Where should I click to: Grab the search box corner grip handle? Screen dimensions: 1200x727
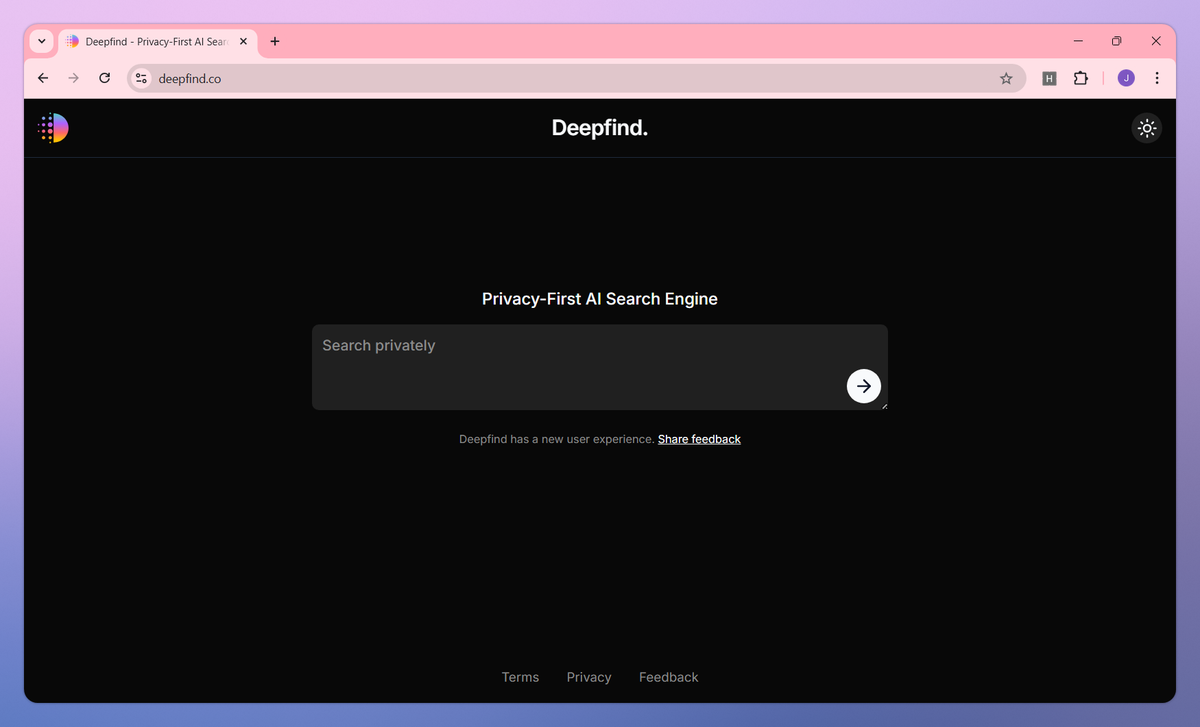pyautogui.click(x=883, y=405)
